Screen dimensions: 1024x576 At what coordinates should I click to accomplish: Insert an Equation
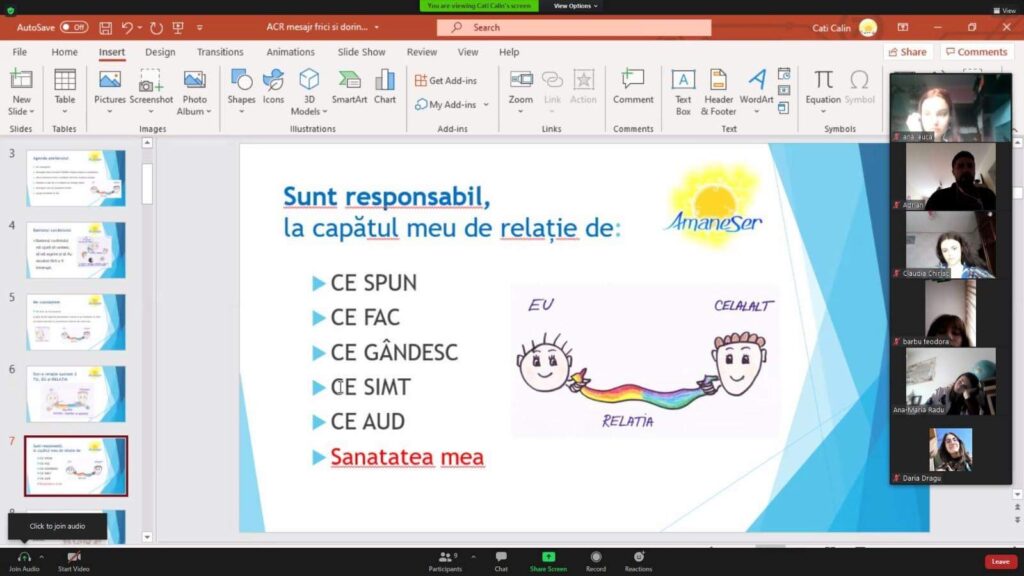823,92
